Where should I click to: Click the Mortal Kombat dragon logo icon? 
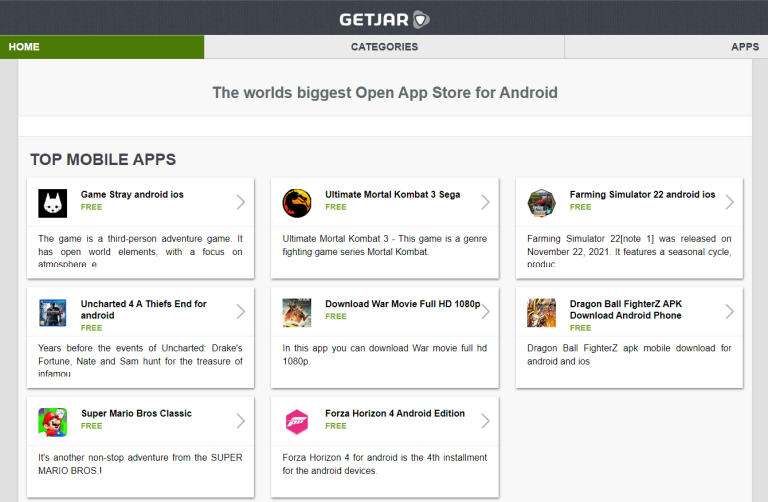tap(297, 203)
